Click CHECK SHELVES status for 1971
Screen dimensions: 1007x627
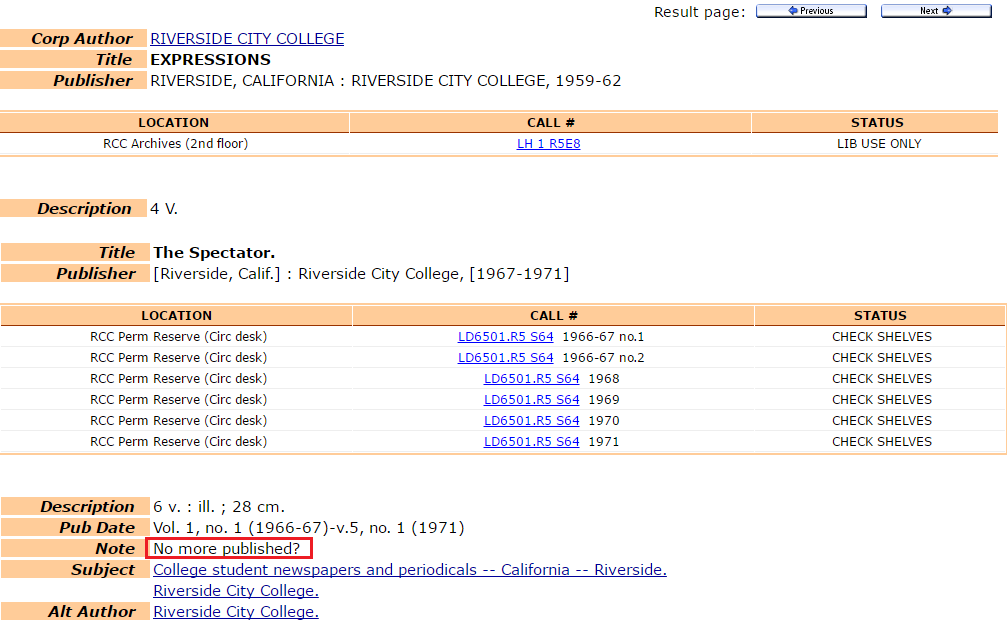882,442
